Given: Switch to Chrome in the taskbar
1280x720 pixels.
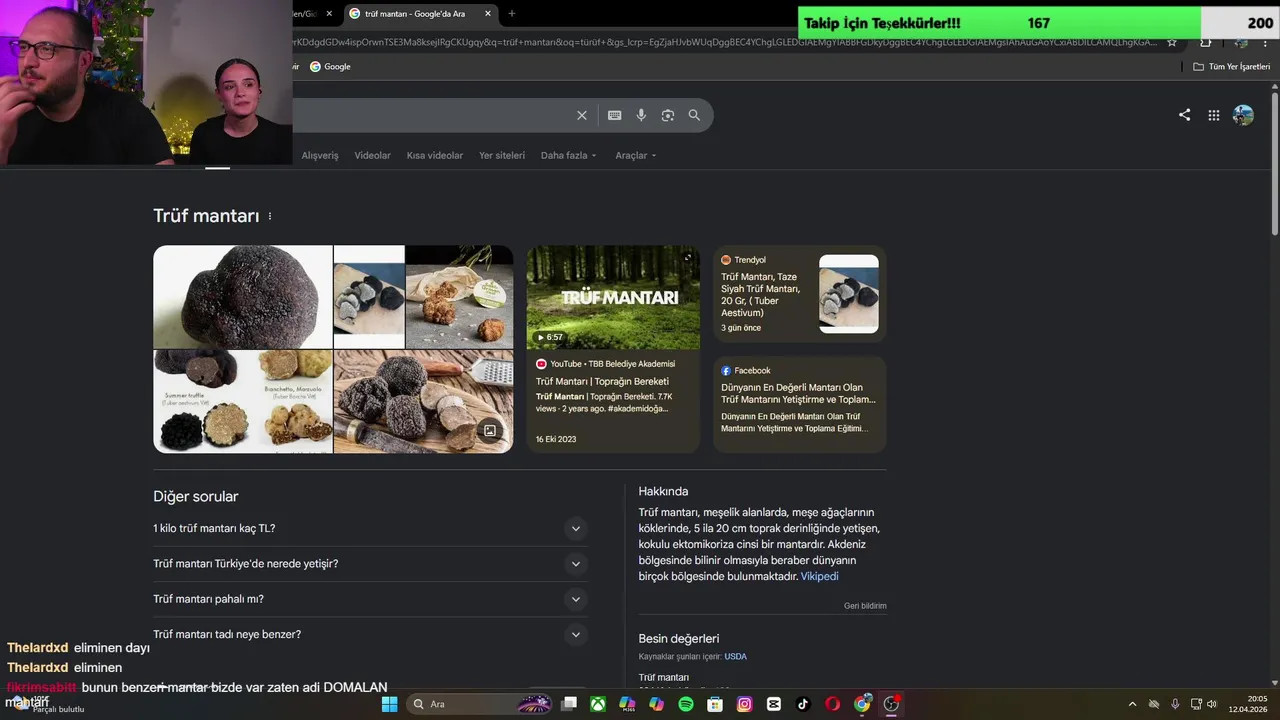Looking at the screenshot, I should pos(862,704).
